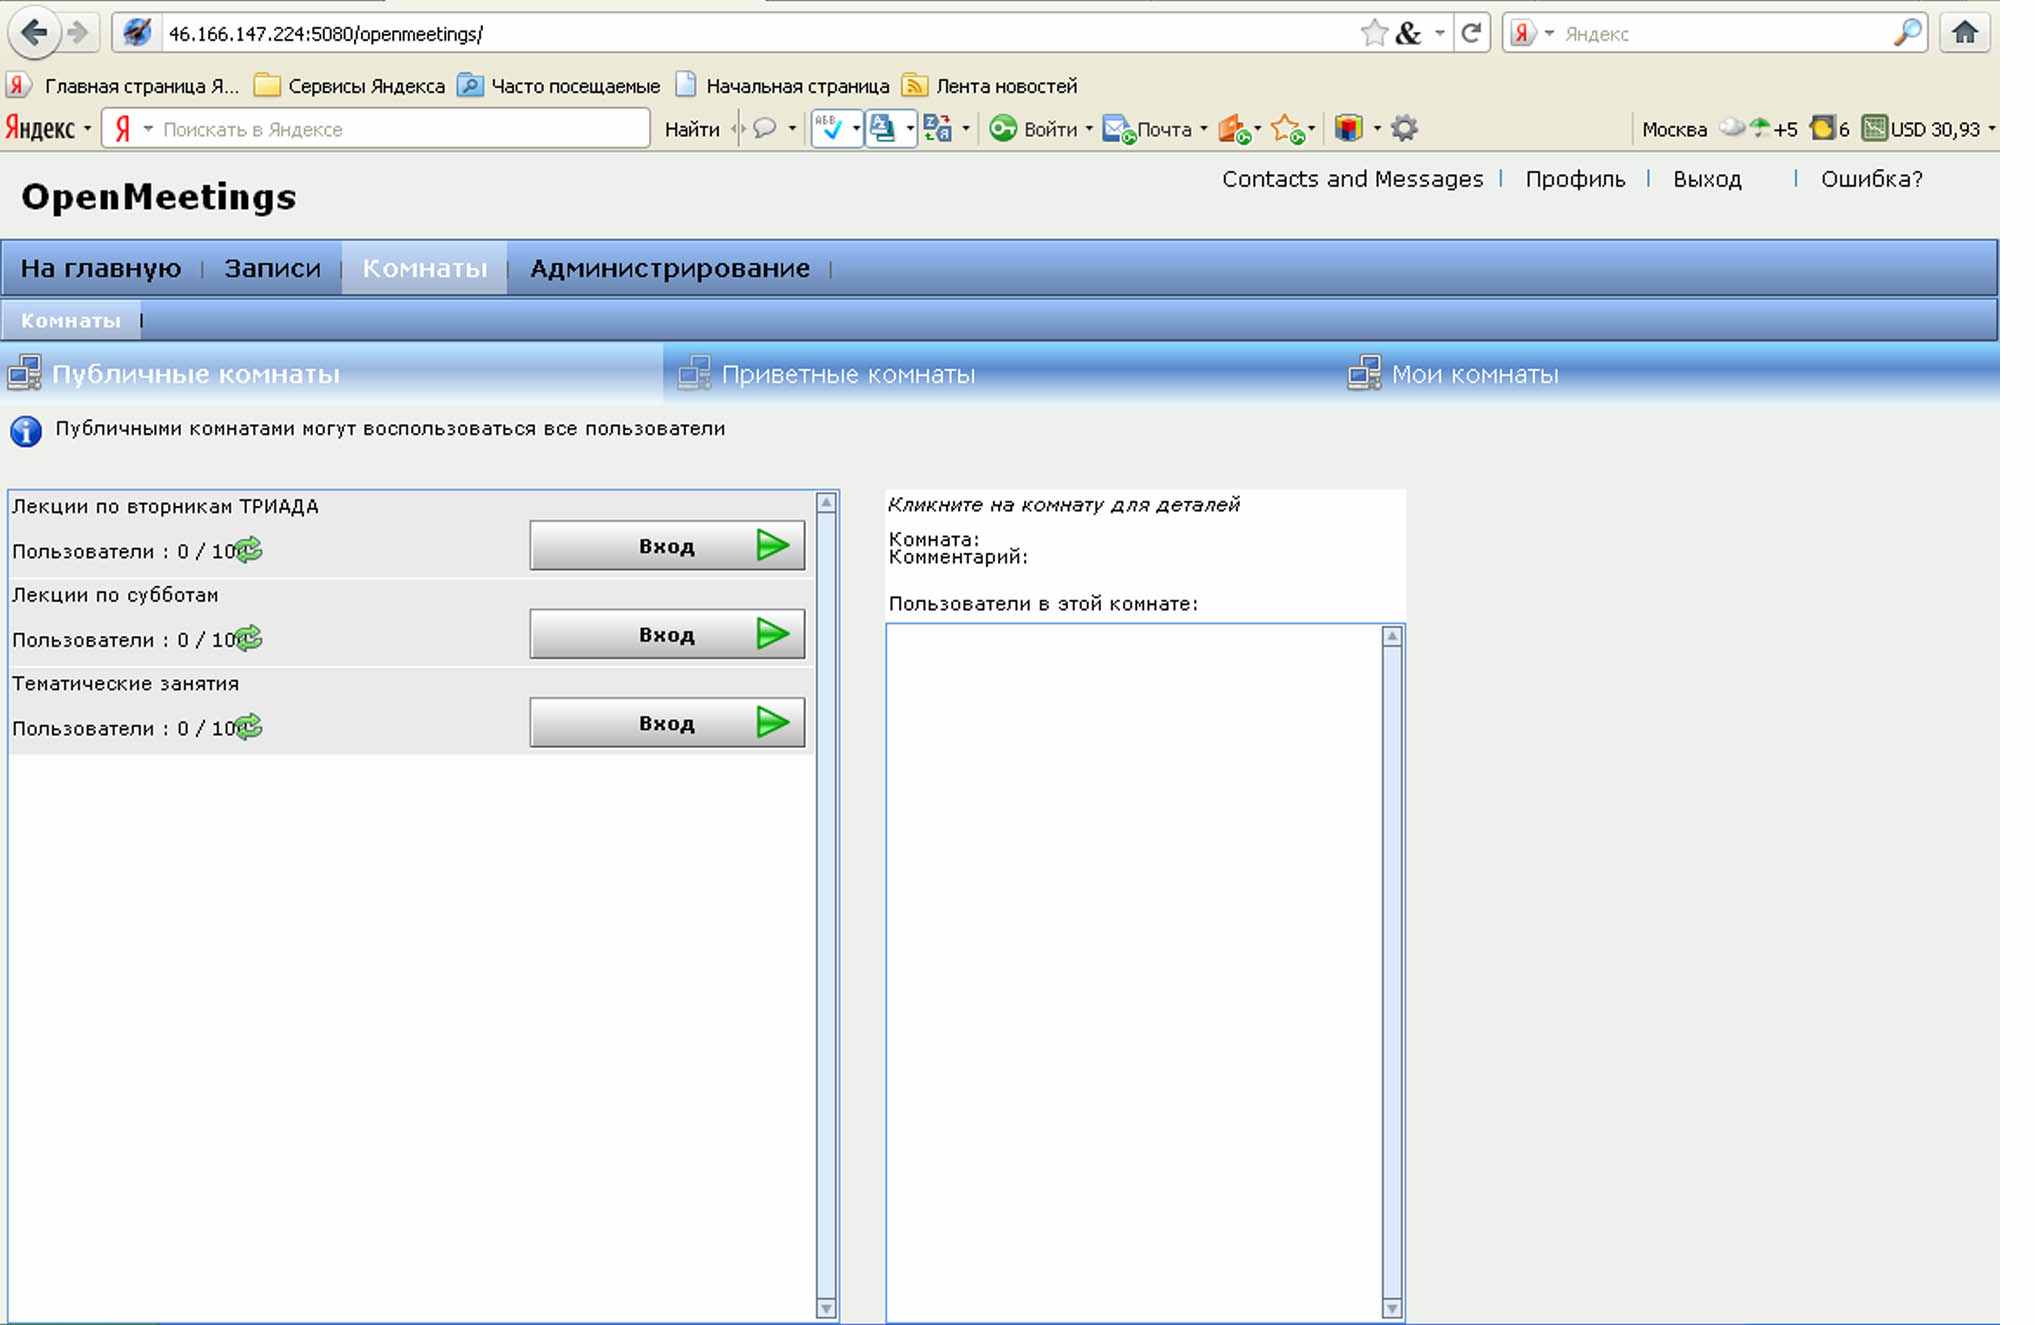
Task: Open the Профиль link
Action: [x=1575, y=179]
